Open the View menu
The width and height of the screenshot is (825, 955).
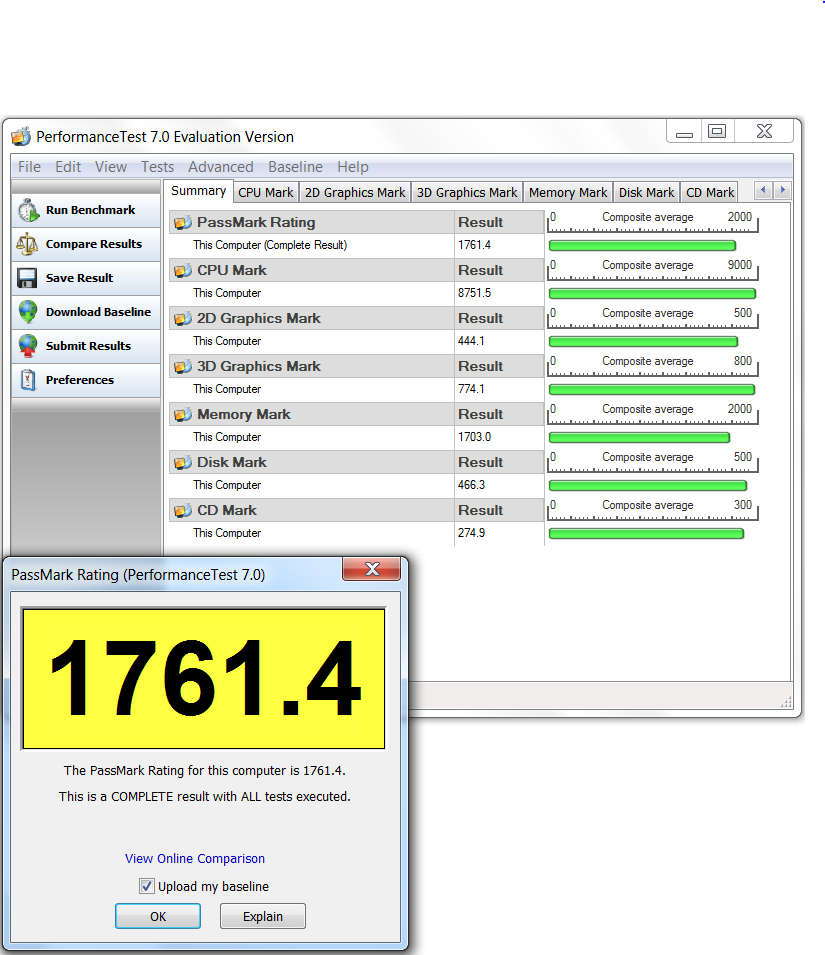111,167
